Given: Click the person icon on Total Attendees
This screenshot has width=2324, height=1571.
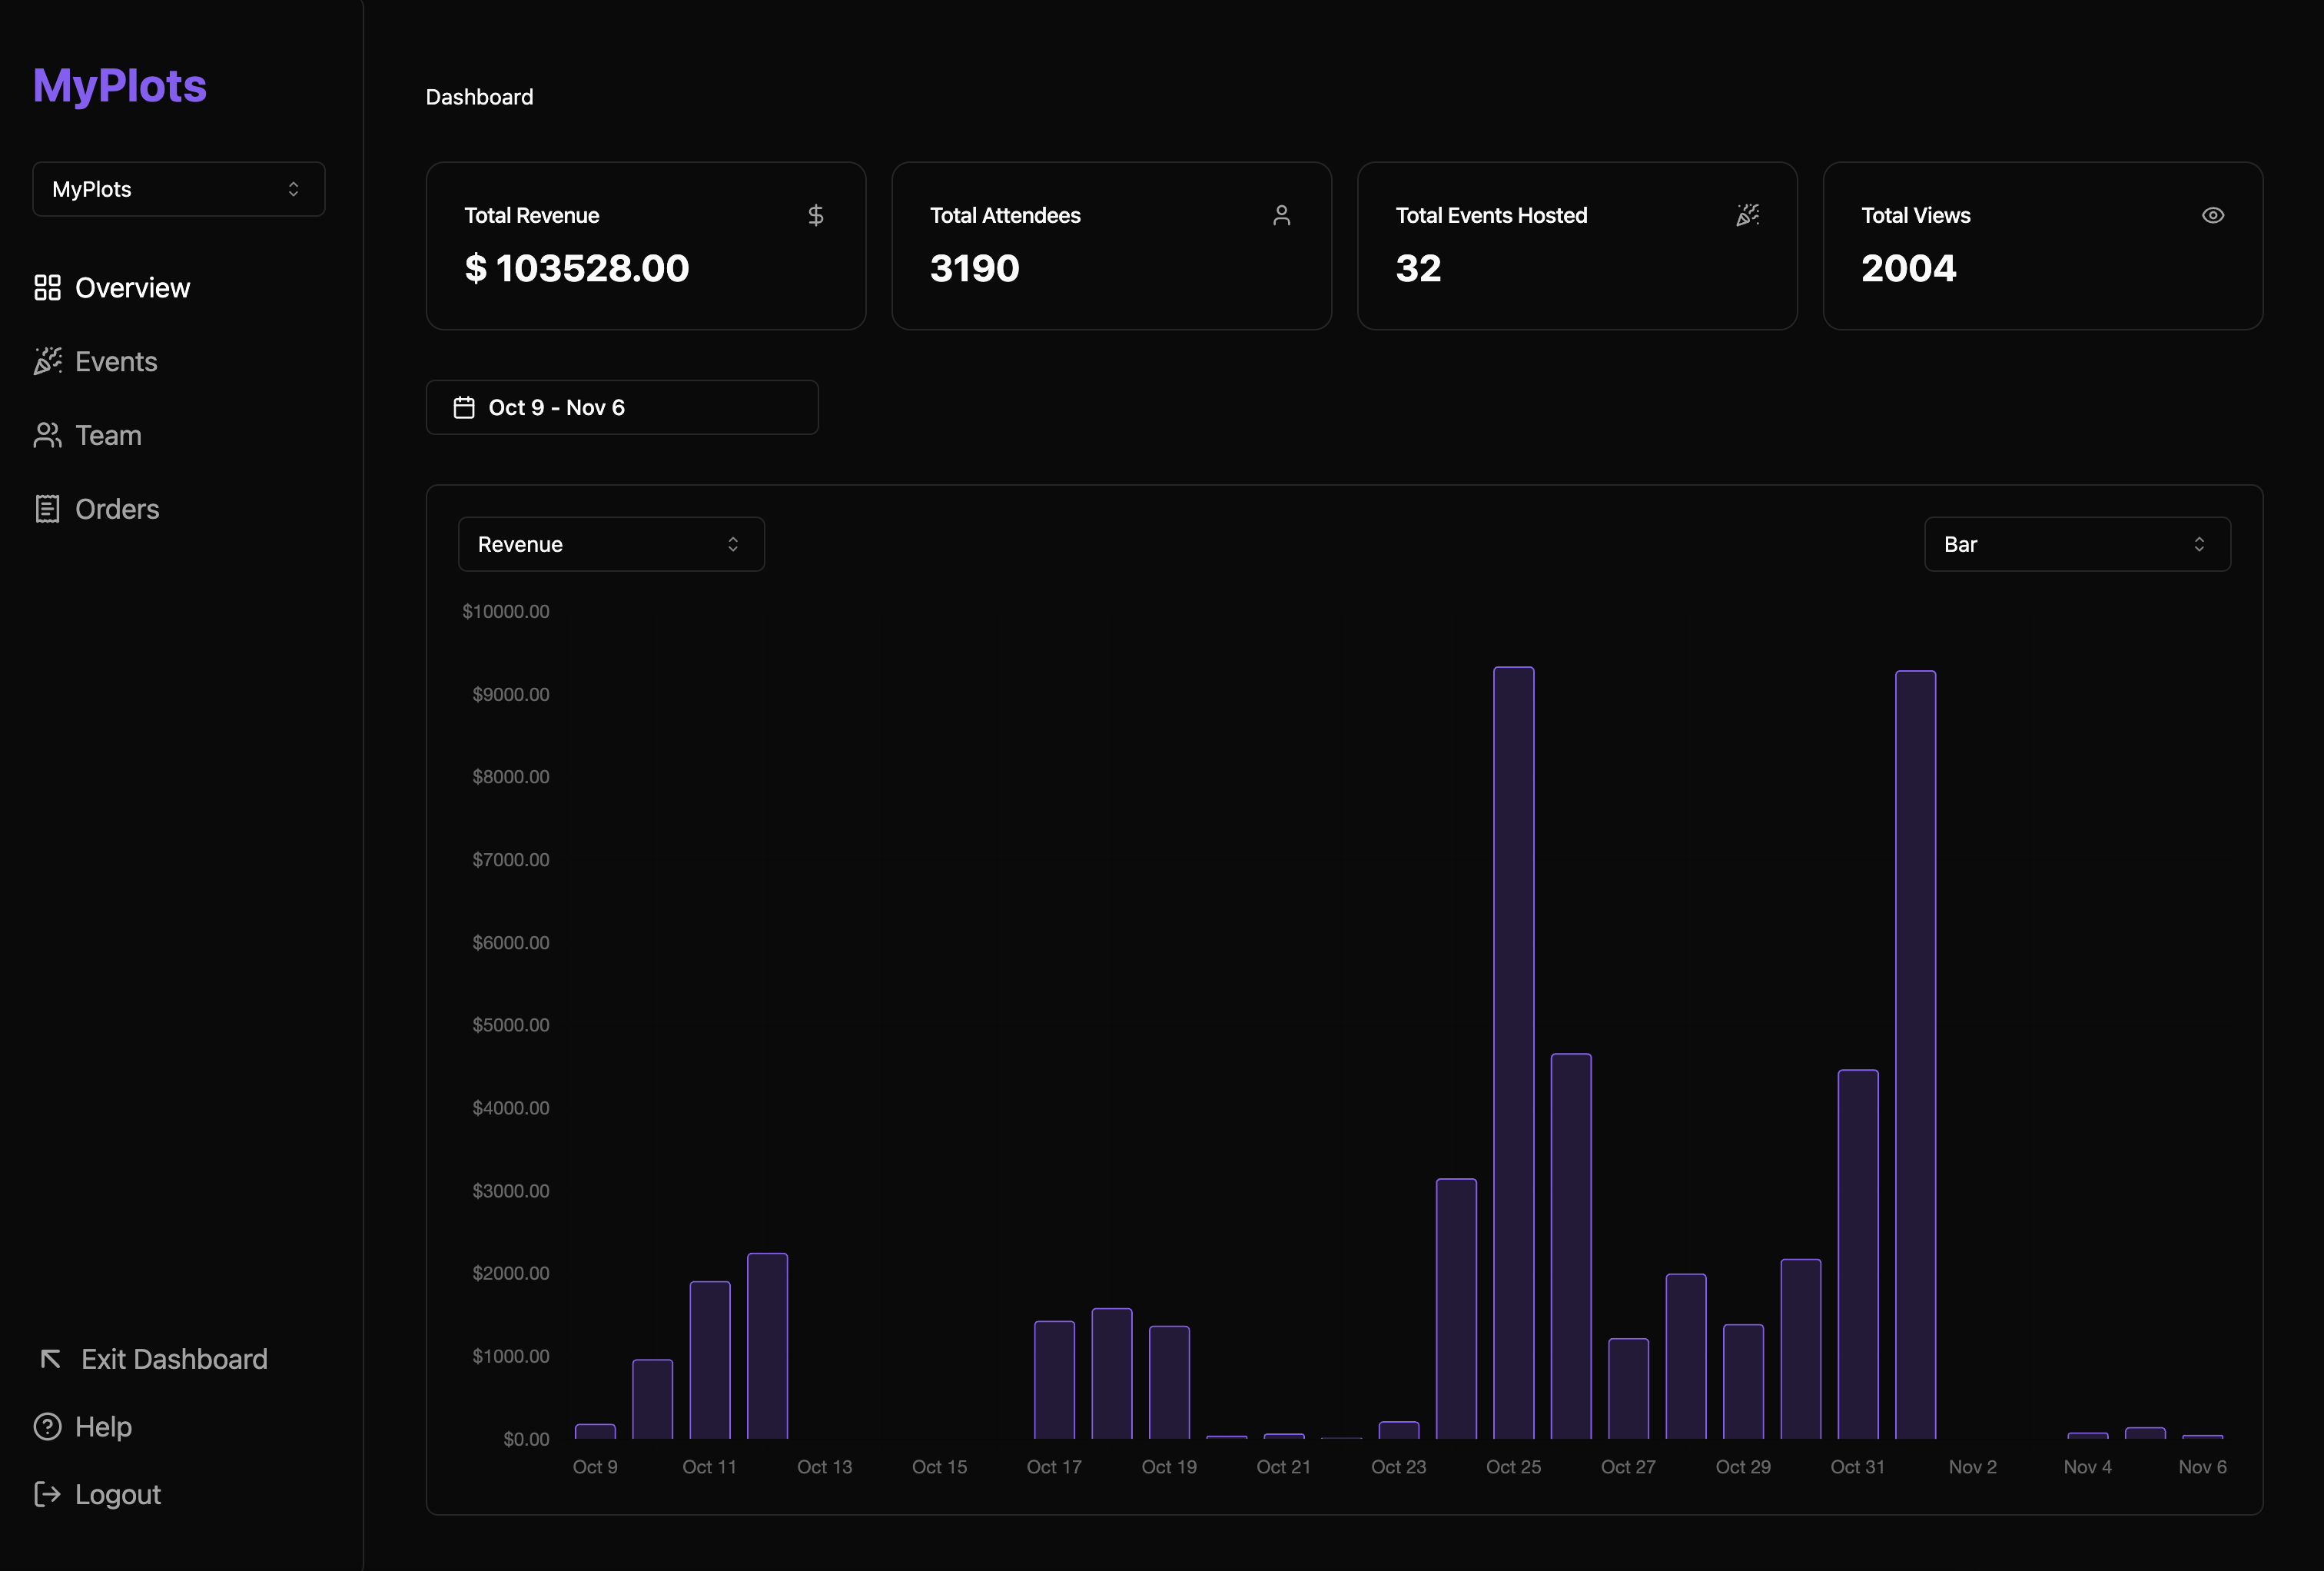Looking at the screenshot, I should (1281, 215).
